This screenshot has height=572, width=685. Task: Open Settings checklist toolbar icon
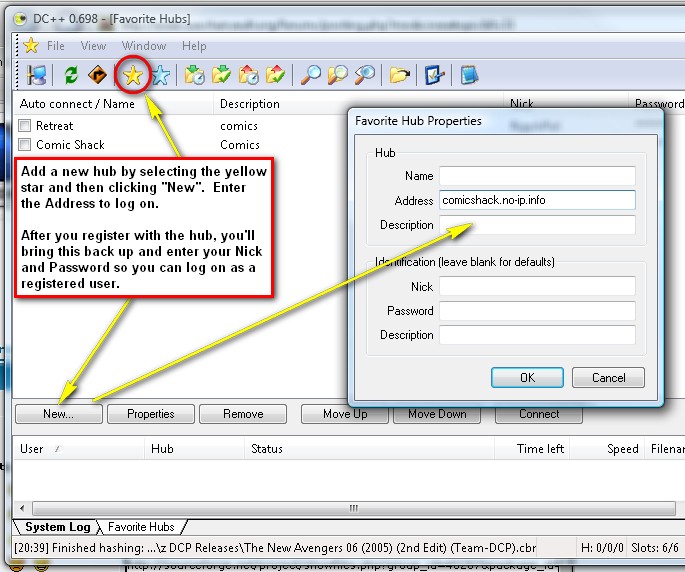coord(434,75)
